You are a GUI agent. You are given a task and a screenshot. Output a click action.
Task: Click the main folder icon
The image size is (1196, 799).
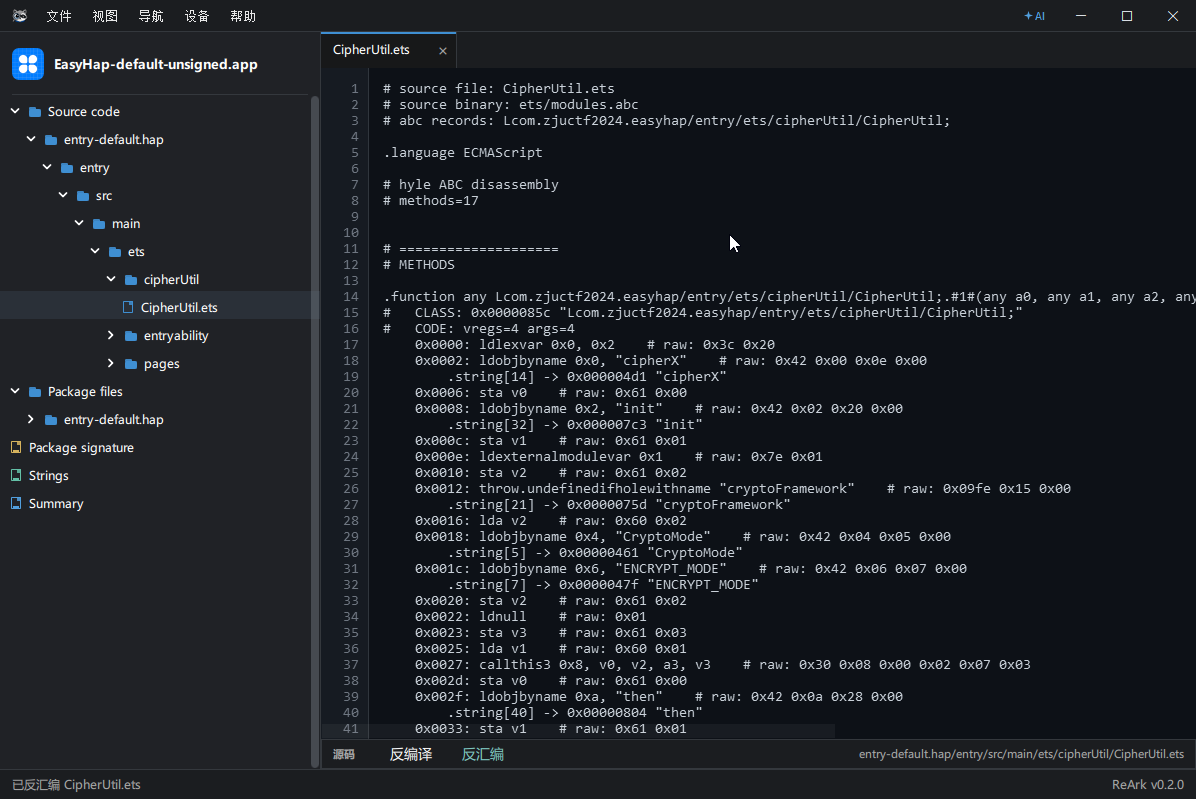pyautogui.click(x=99, y=224)
